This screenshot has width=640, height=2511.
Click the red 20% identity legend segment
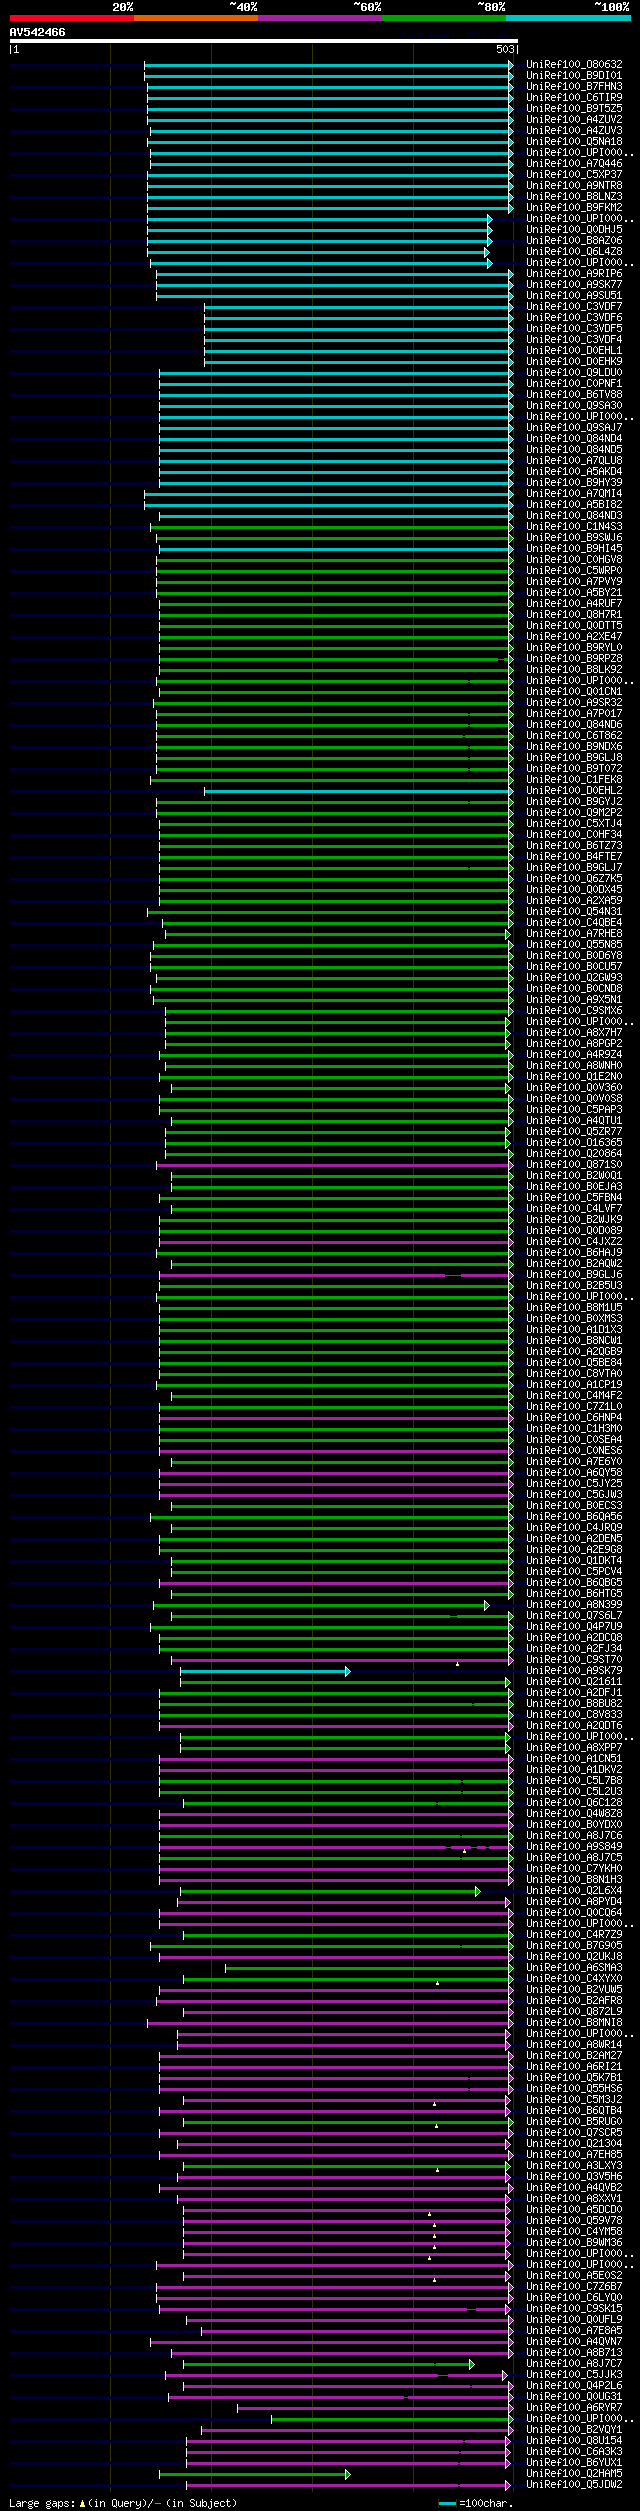click(x=72, y=18)
